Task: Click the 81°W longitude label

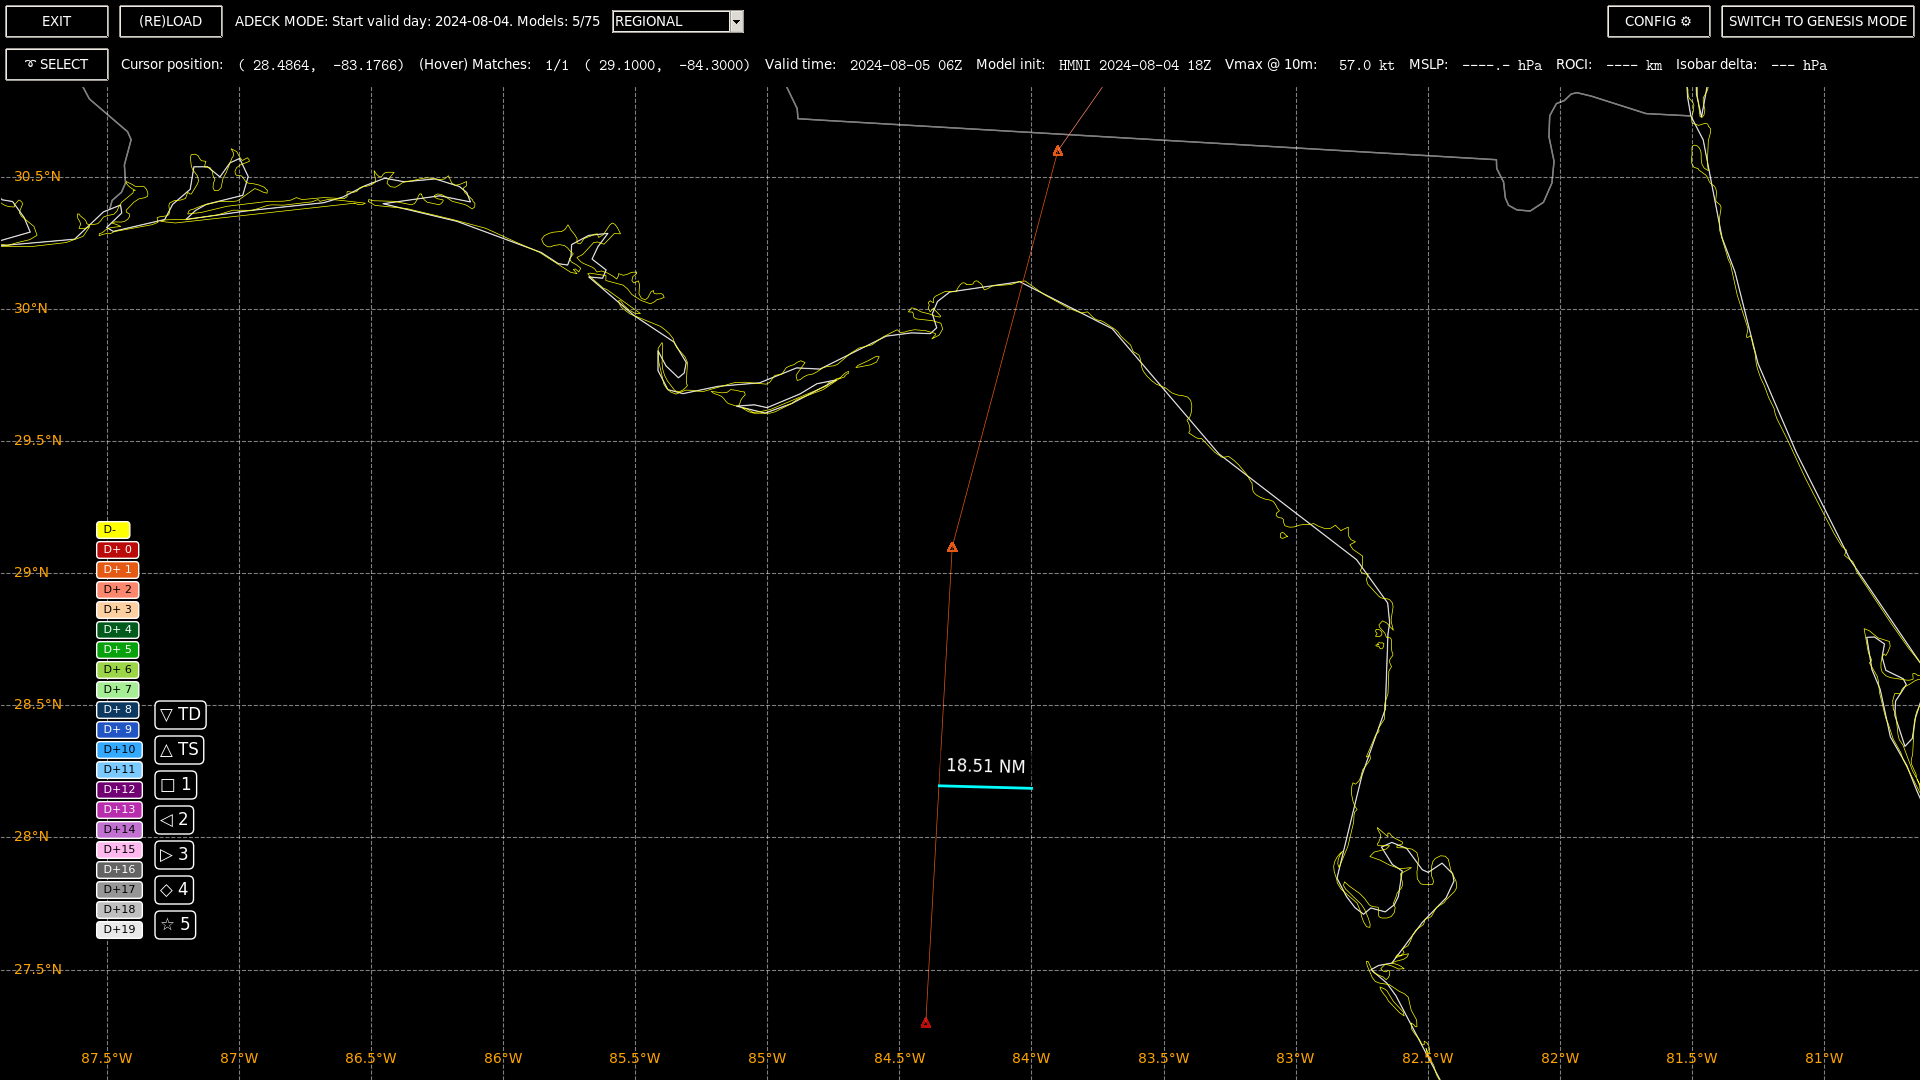Action: pos(1824,1058)
